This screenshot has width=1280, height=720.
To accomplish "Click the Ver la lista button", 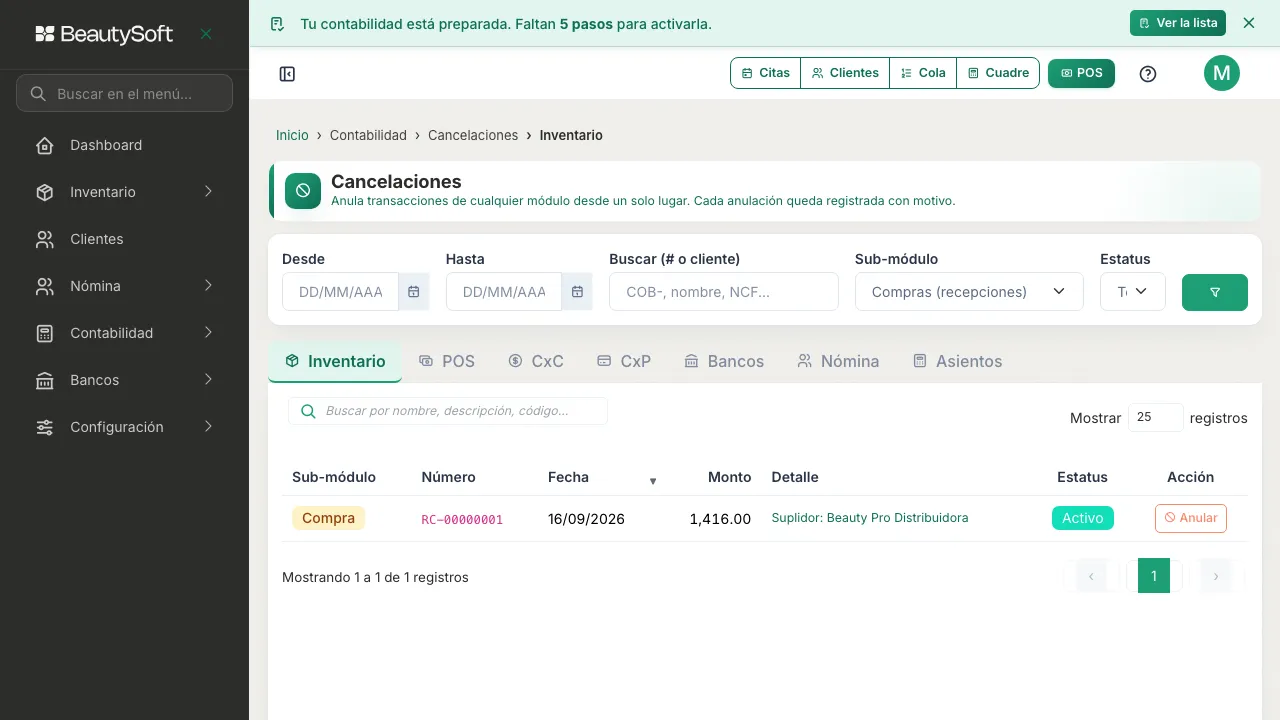I will tap(1178, 23).
